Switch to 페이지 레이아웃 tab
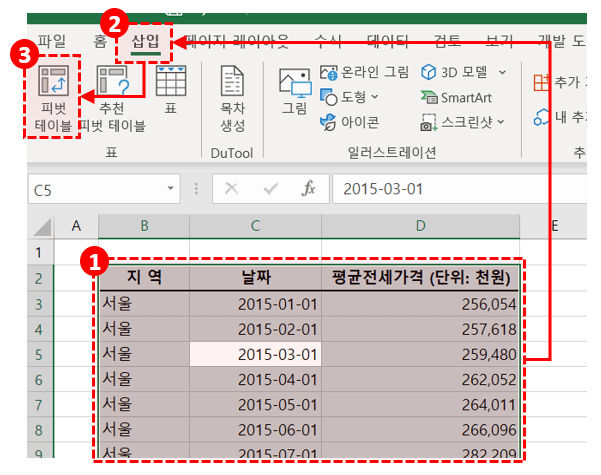The height and width of the screenshot is (475, 601). (237, 41)
